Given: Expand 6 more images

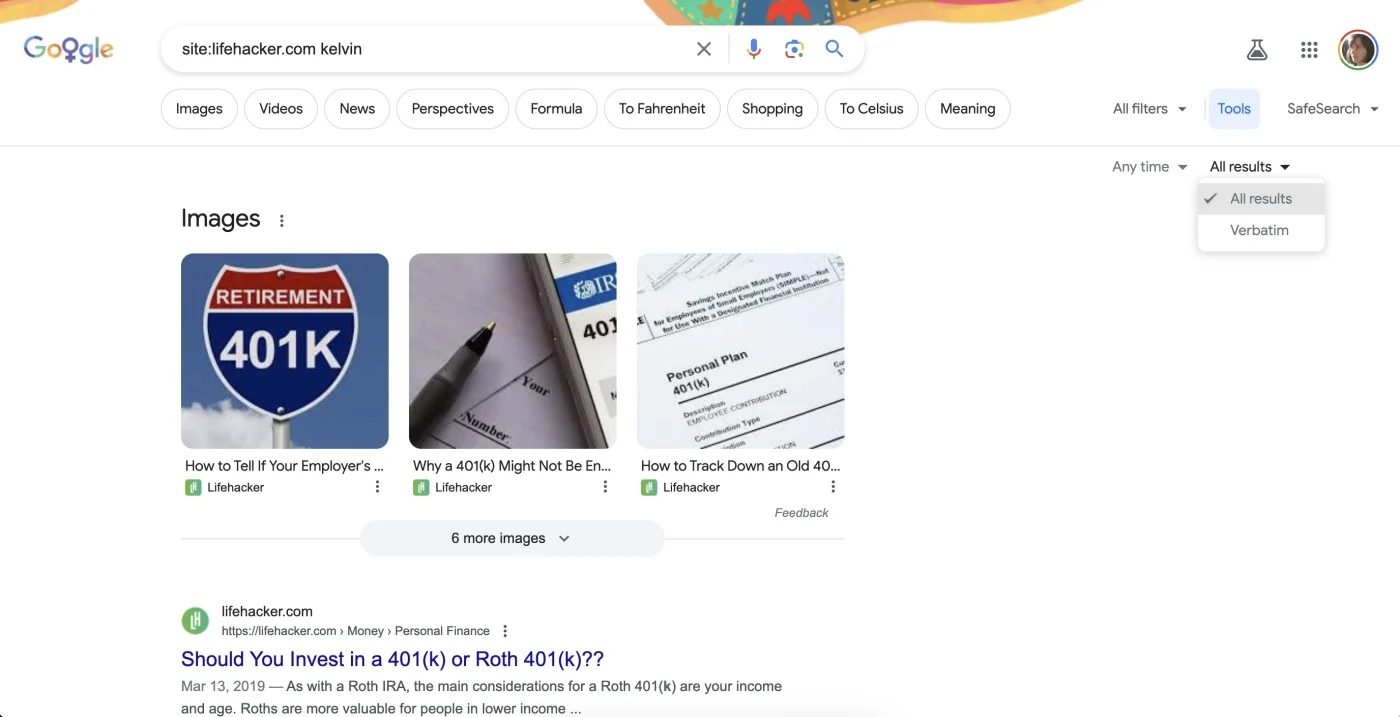Looking at the screenshot, I should pos(511,538).
